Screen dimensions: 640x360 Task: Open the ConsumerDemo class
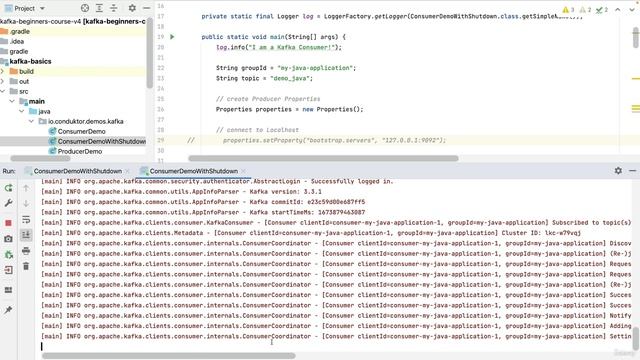point(81,131)
